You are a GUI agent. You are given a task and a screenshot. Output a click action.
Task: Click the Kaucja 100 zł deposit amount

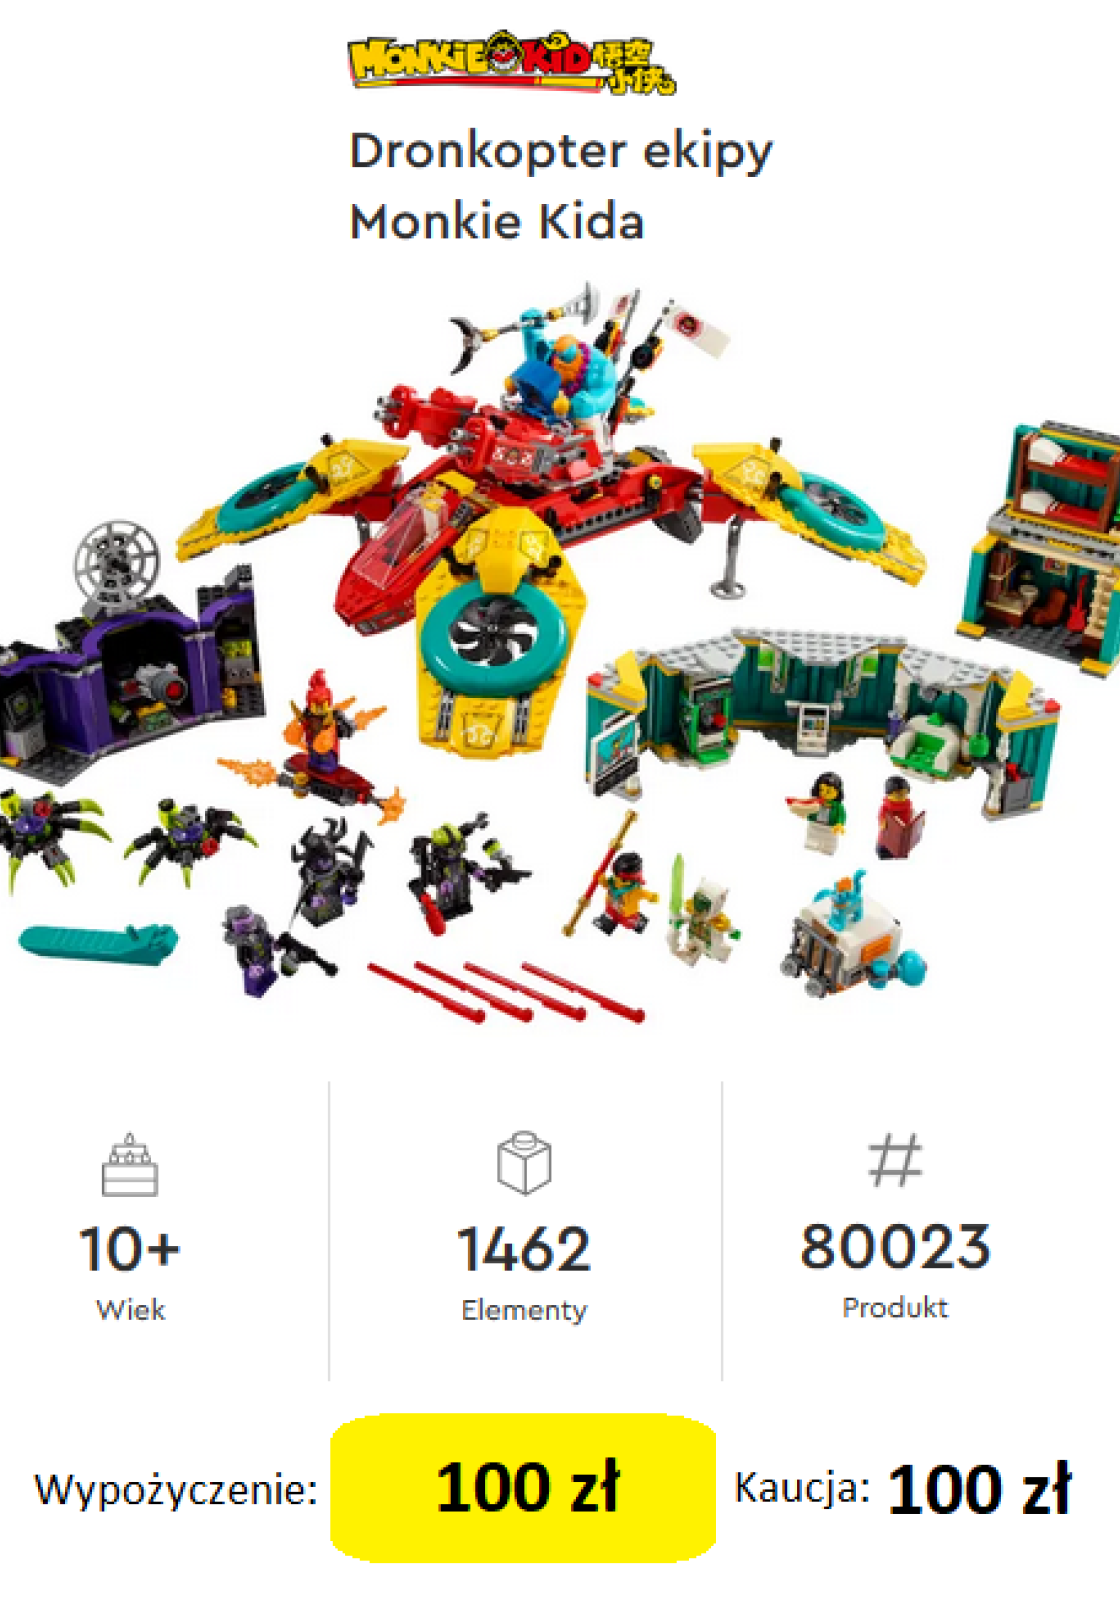(x=978, y=1489)
